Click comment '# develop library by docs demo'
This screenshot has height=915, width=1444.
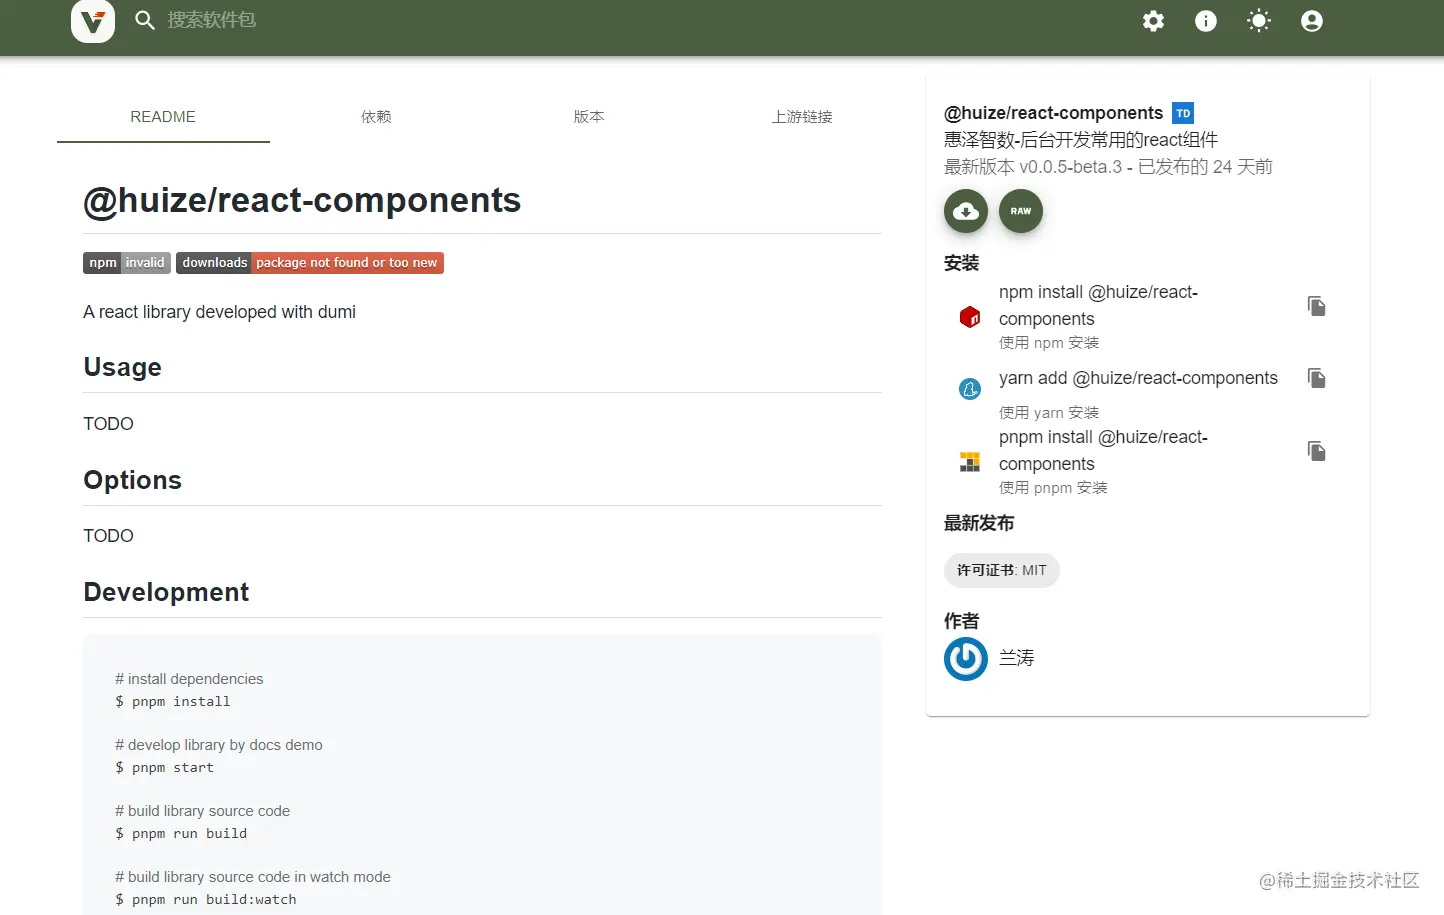pos(219,745)
